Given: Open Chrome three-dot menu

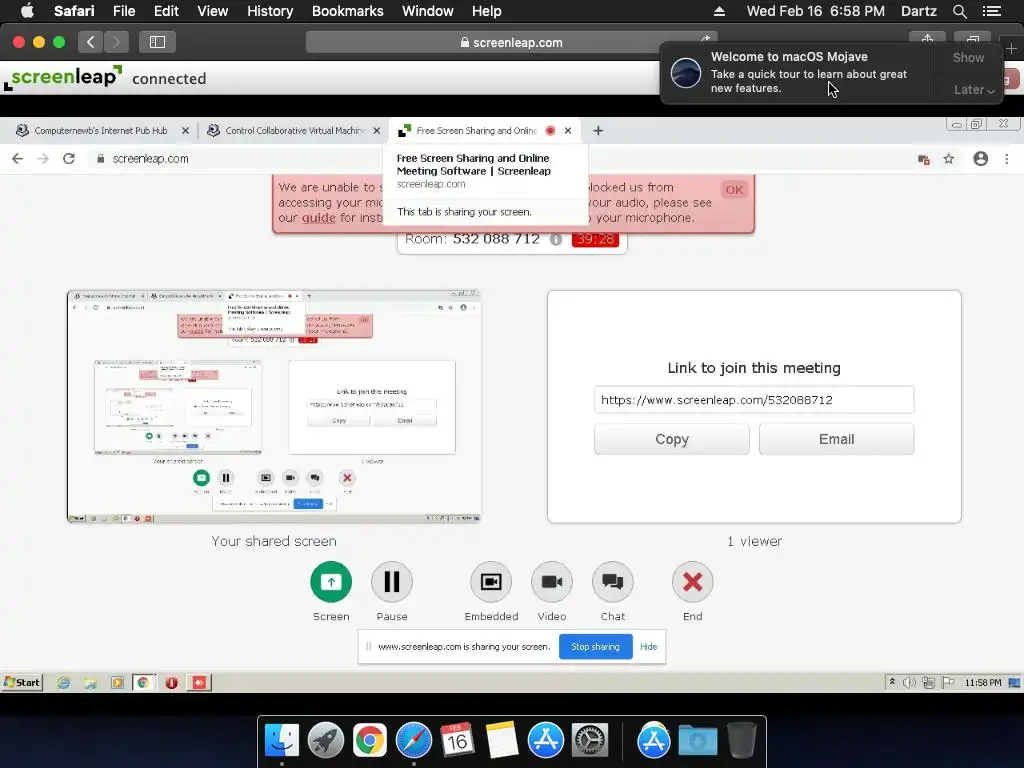Looking at the screenshot, I should (1006, 159).
